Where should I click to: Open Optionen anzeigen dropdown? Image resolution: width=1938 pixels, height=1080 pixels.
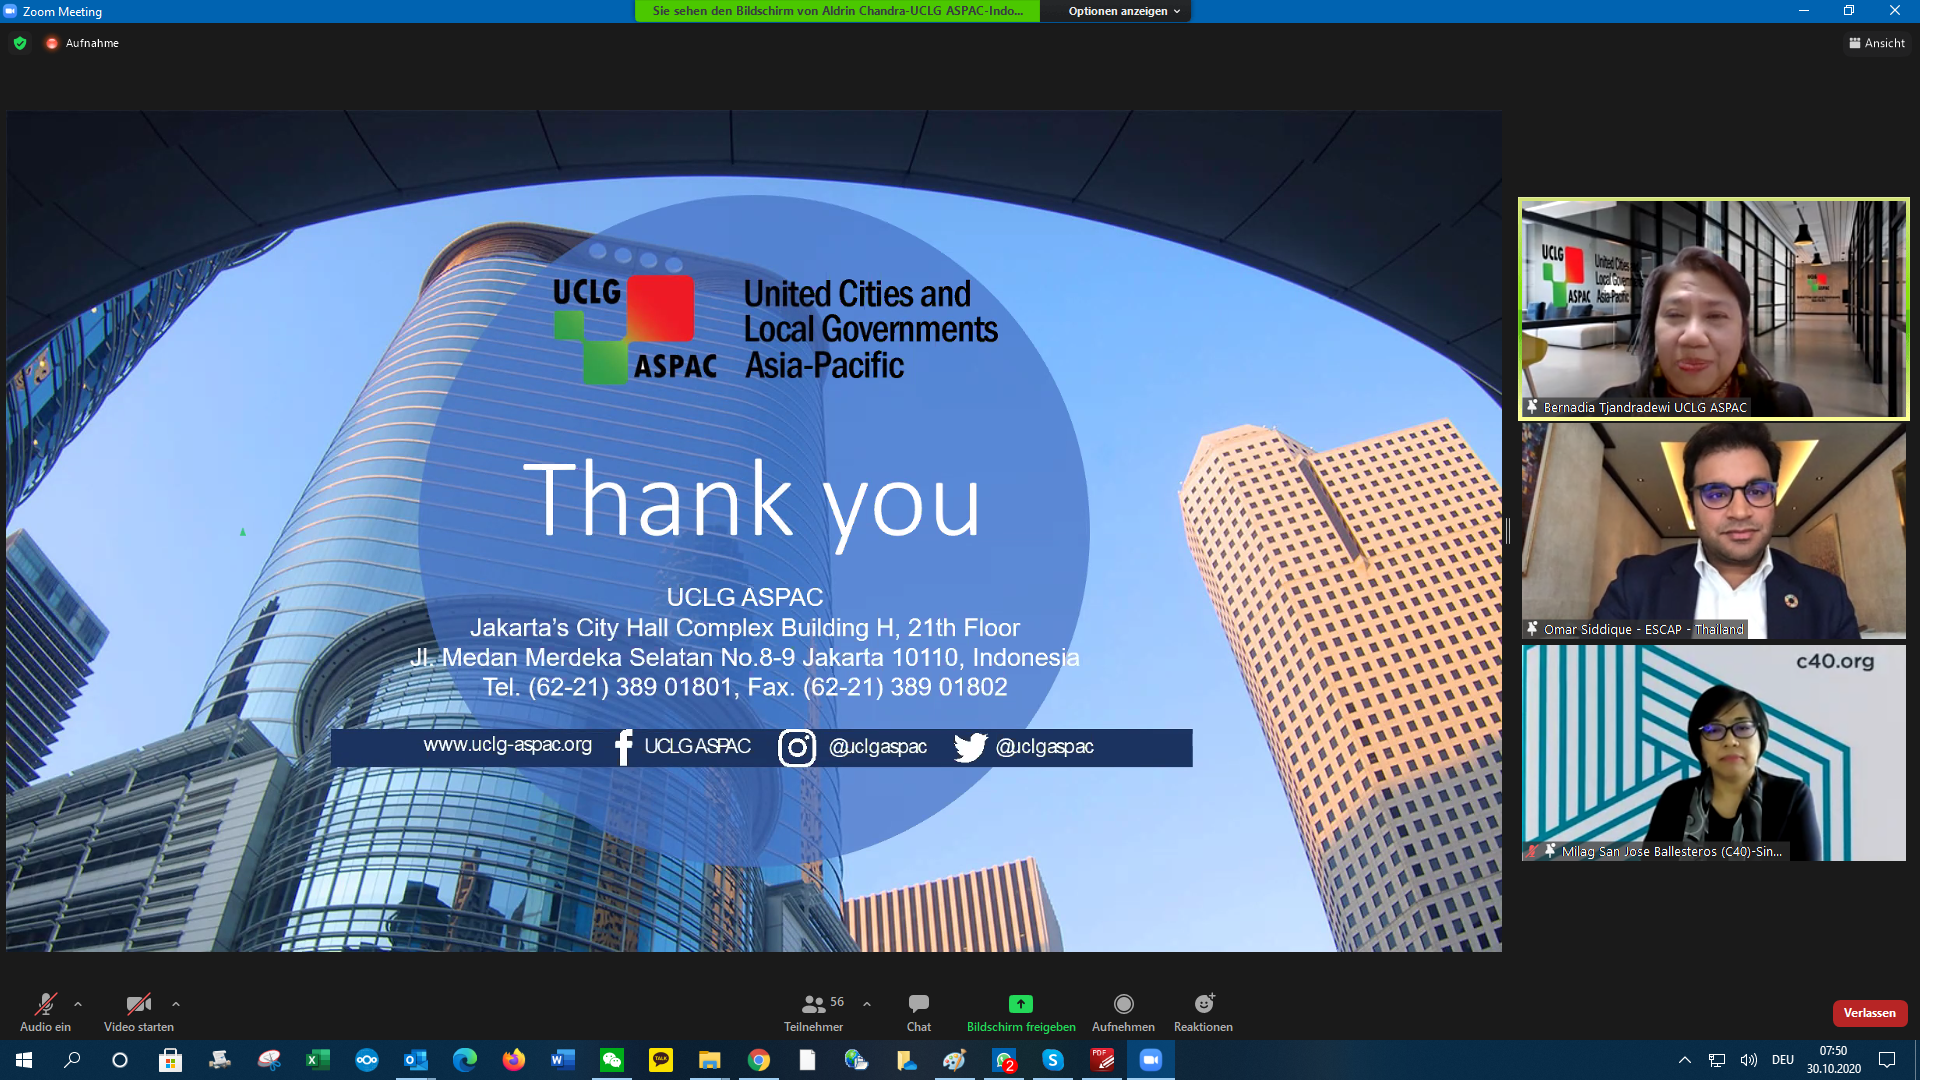[x=1123, y=11]
